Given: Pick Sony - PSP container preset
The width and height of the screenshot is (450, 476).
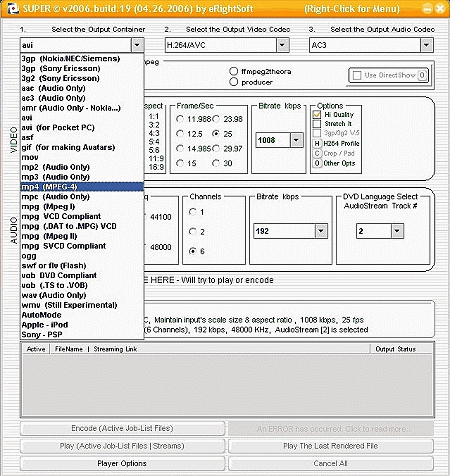Looking at the screenshot, I should click(82, 335).
